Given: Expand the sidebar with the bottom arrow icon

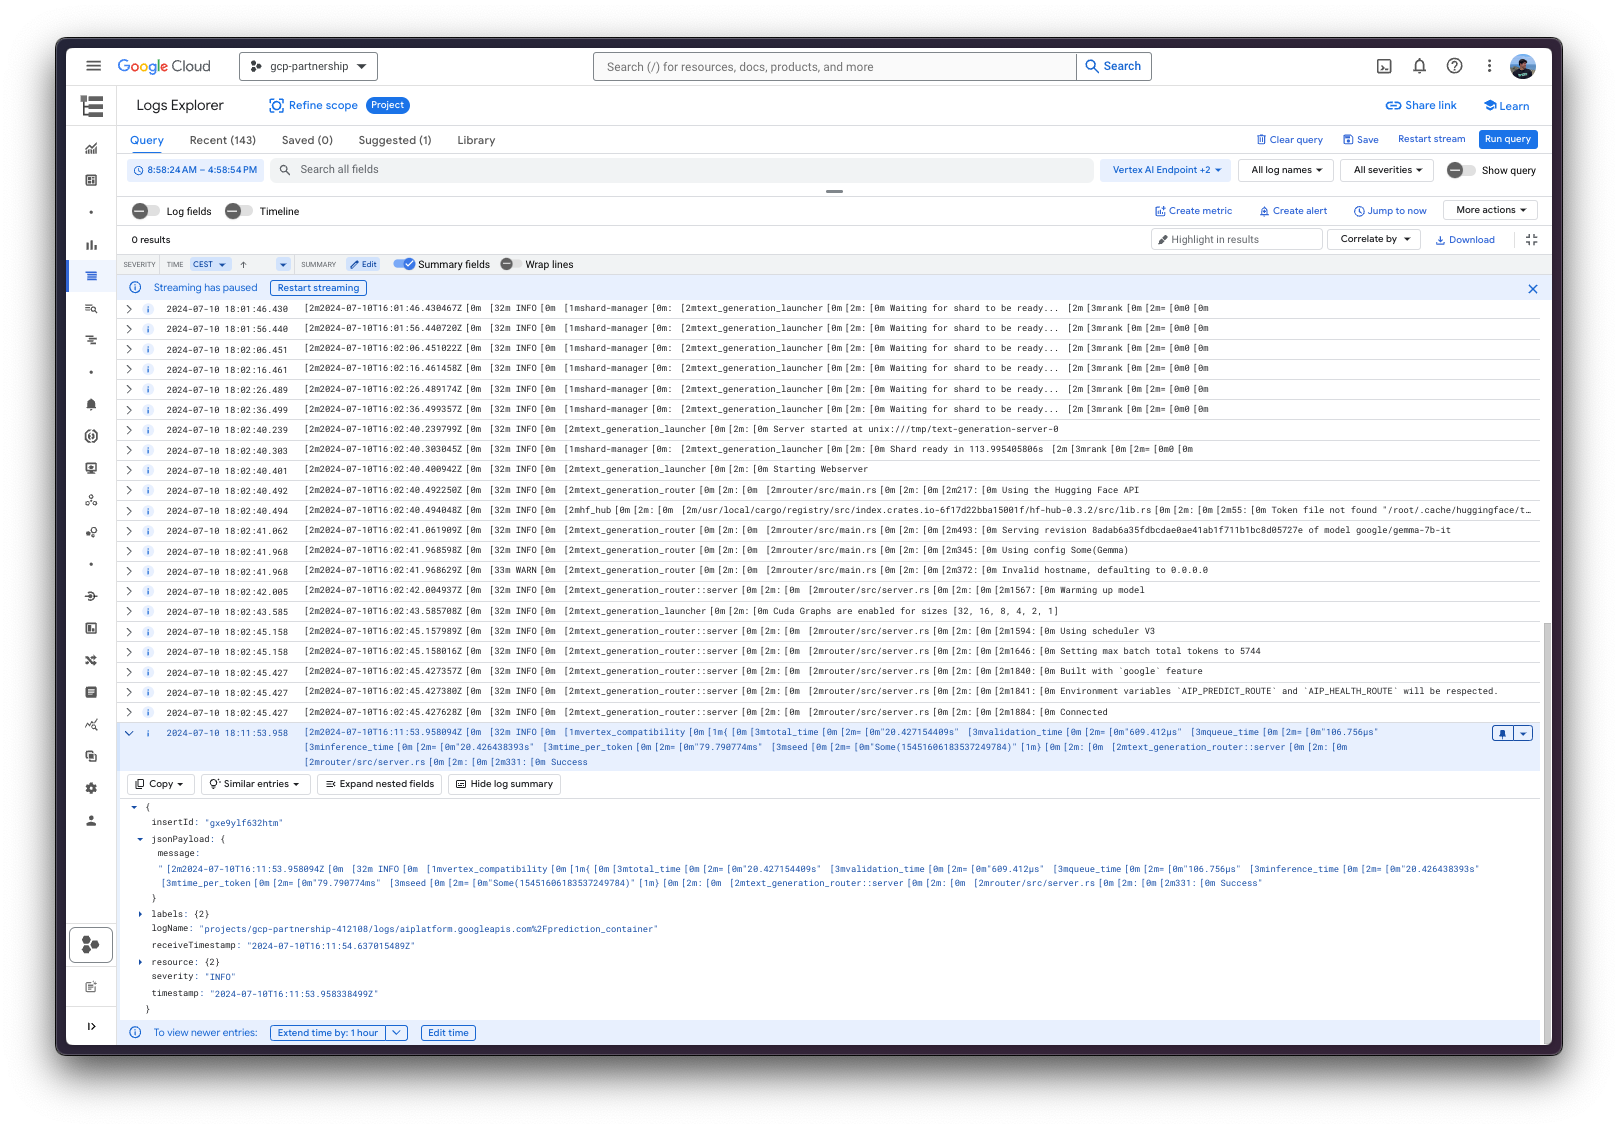Looking at the screenshot, I should (91, 1026).
